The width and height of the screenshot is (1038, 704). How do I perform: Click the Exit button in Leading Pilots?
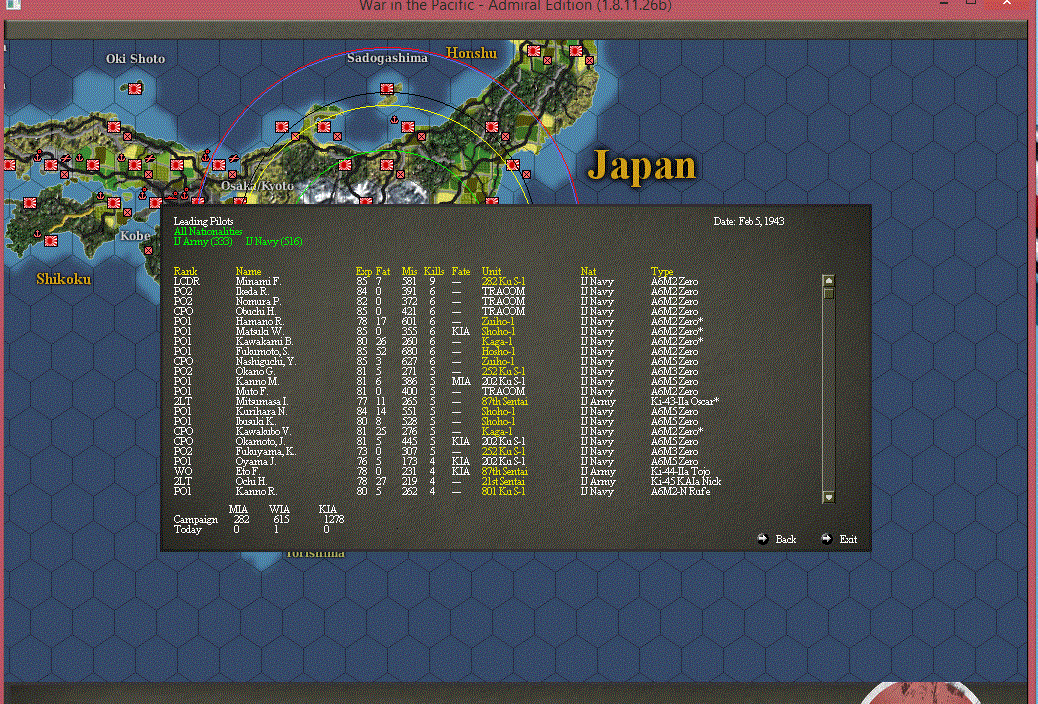point(839,539)
